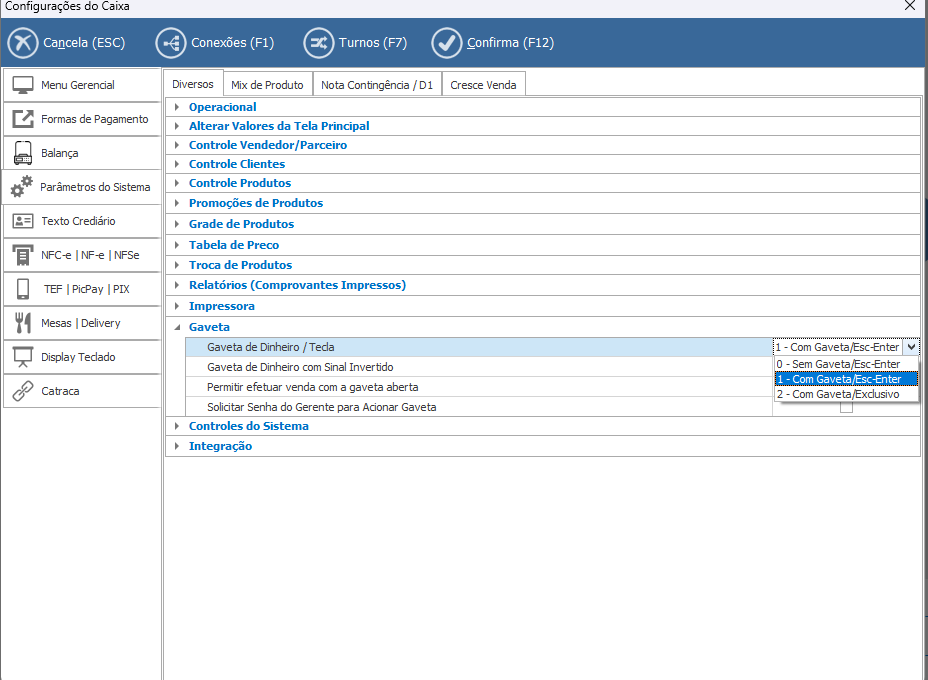Choose option 2 - Com Gaveta/Exclusivo

(x=838, y=394)
